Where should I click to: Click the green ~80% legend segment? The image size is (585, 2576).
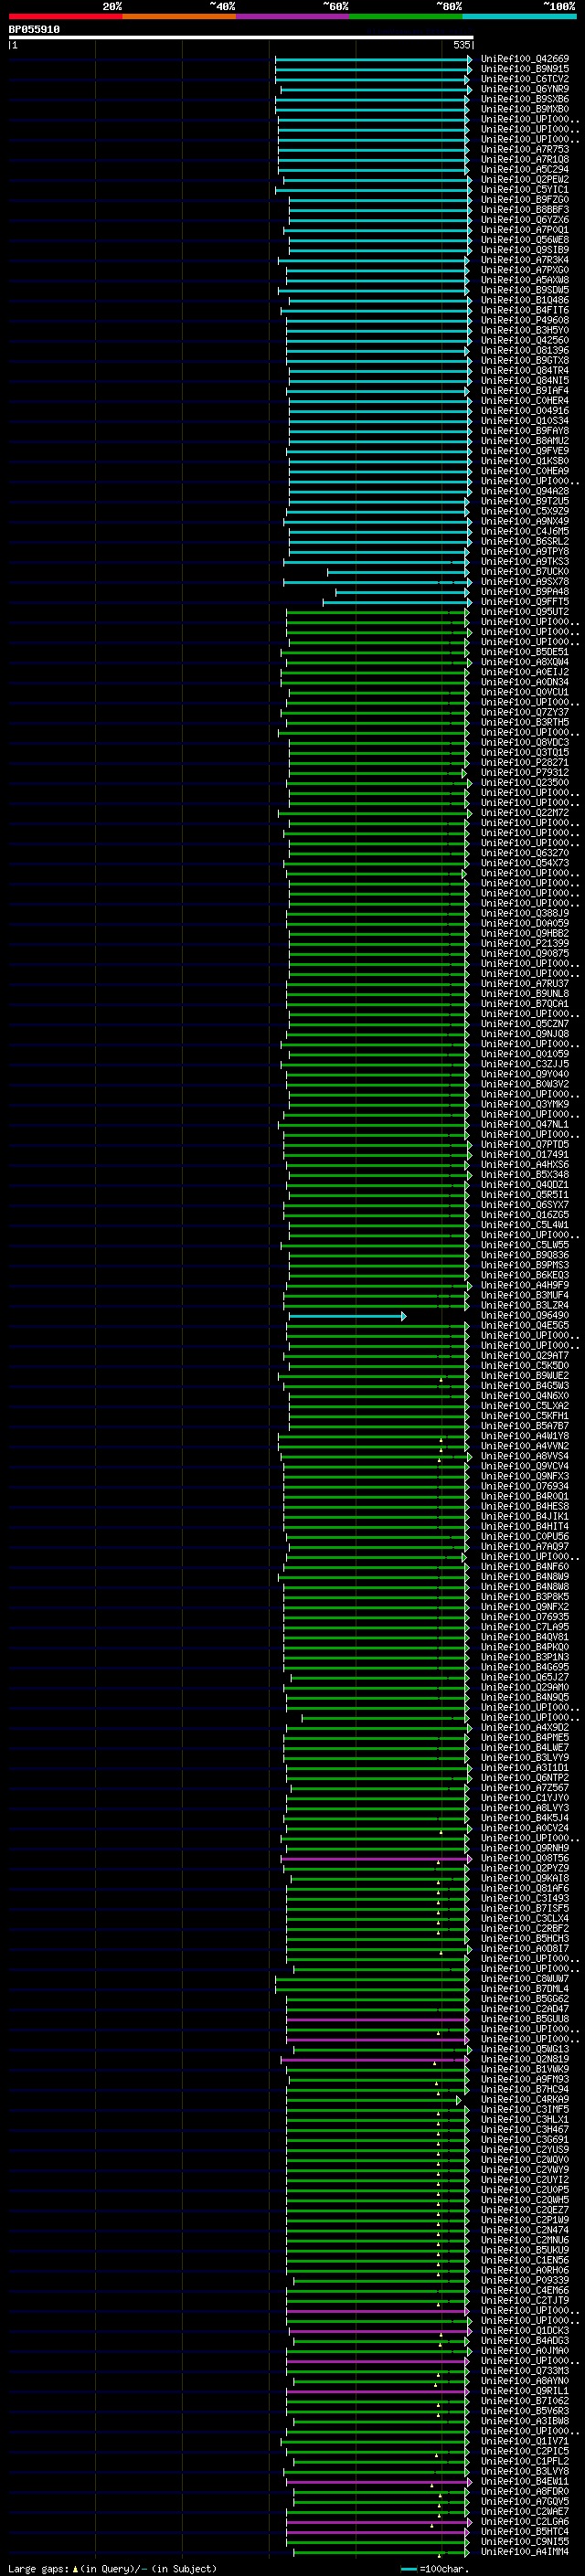406,17
